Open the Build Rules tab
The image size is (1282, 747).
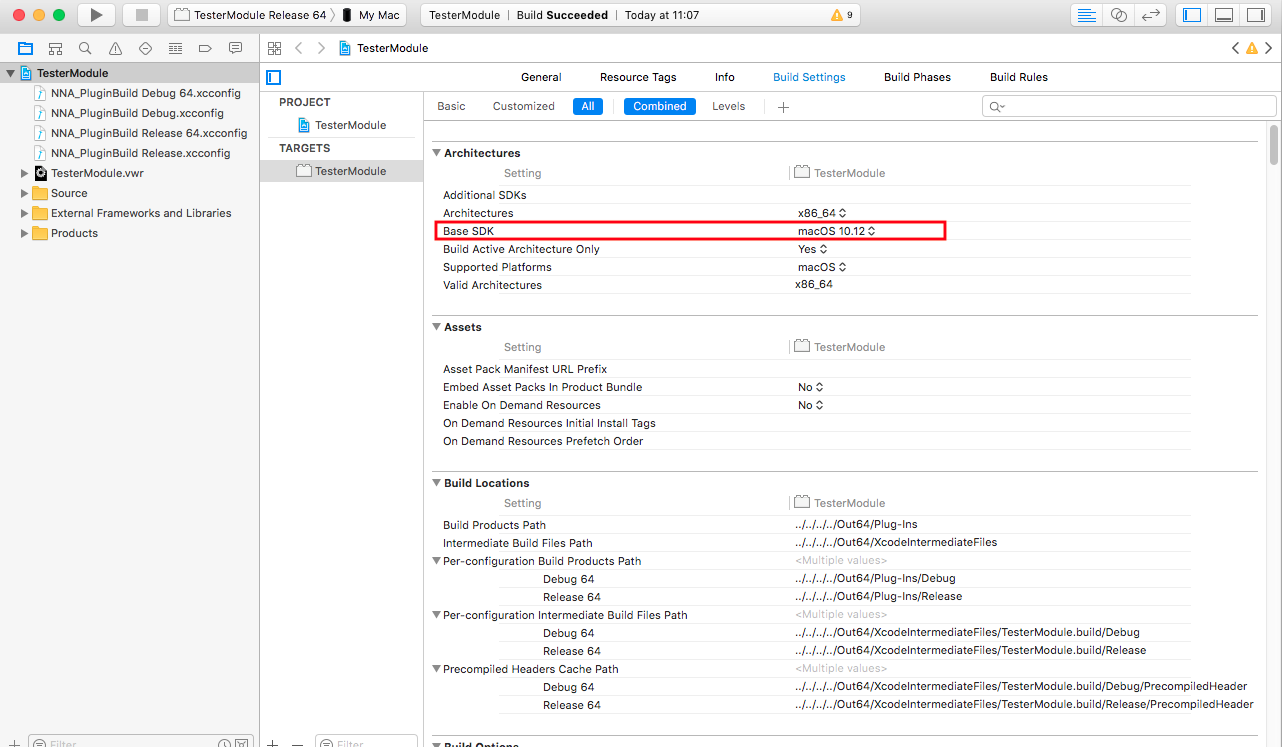pos(1019,77)
